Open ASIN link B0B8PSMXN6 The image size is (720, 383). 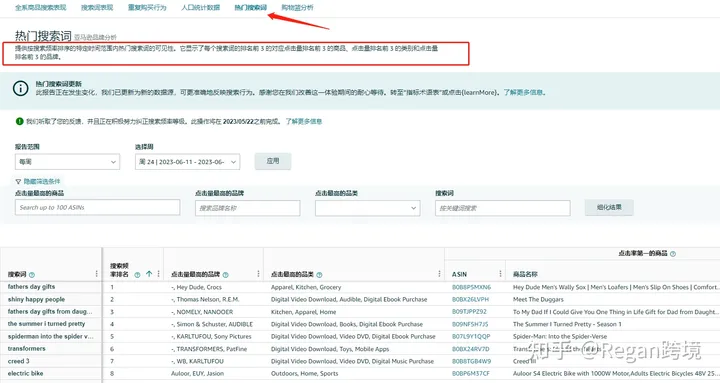point(471,287)
